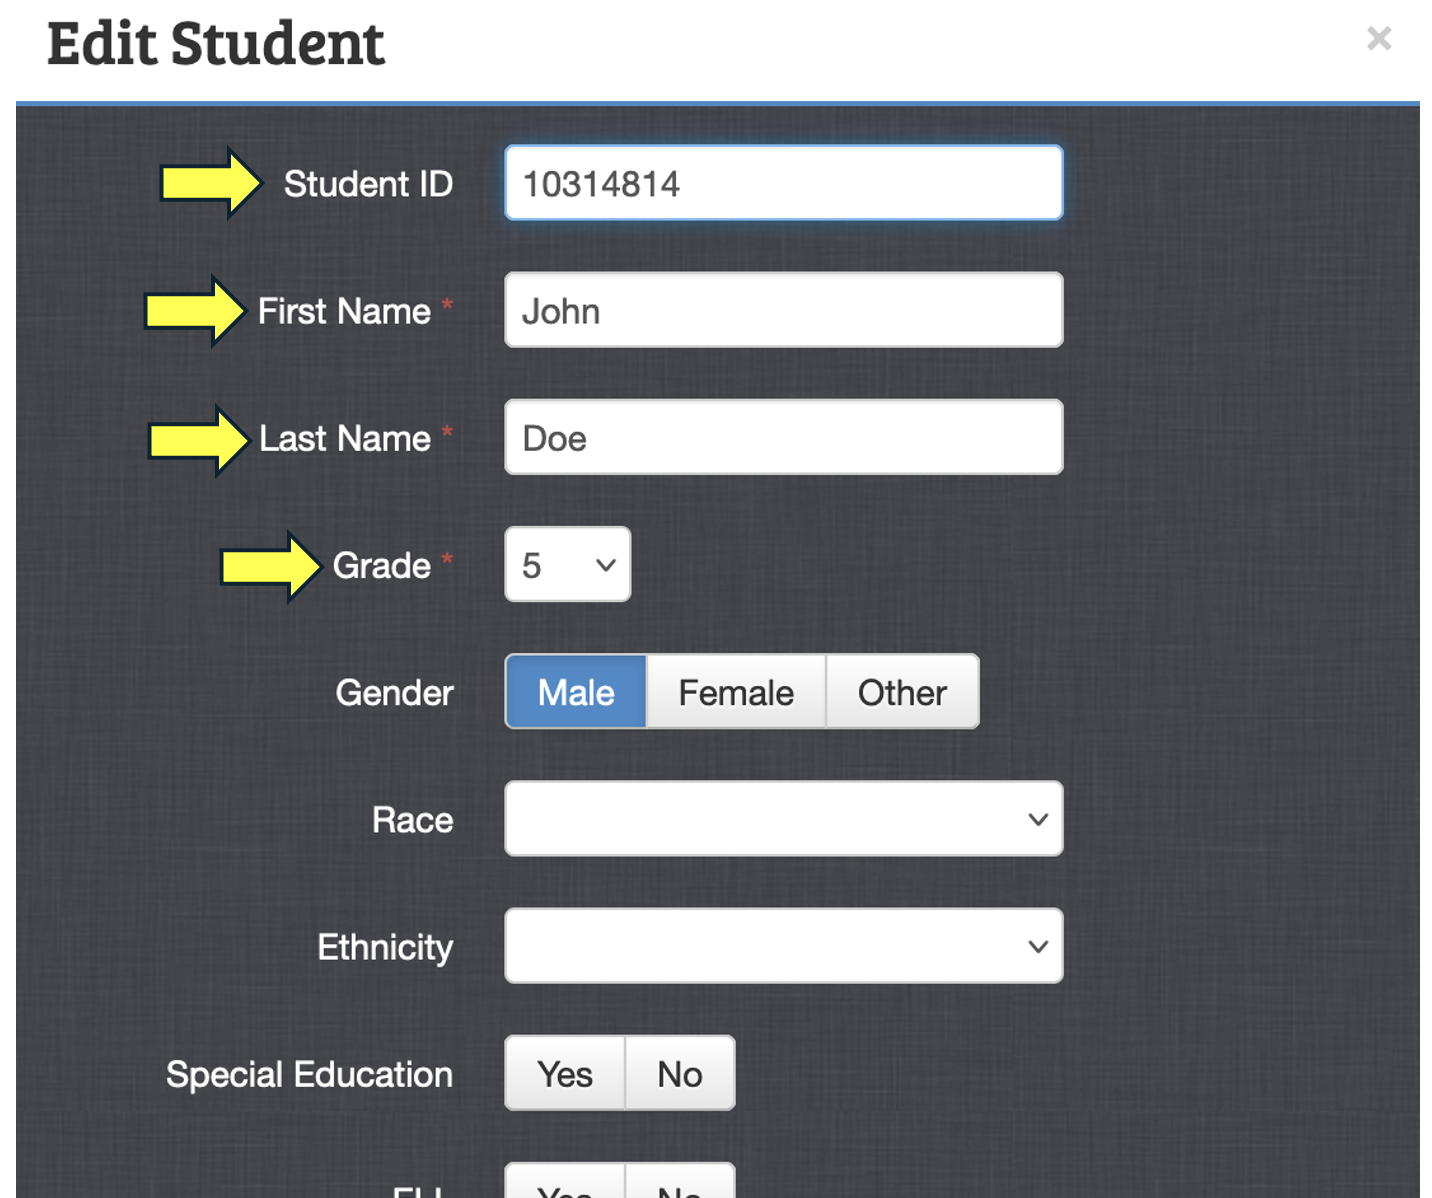Close the Edit Student dialog
The image size is (1432, 1198).
coord(1379,39)
